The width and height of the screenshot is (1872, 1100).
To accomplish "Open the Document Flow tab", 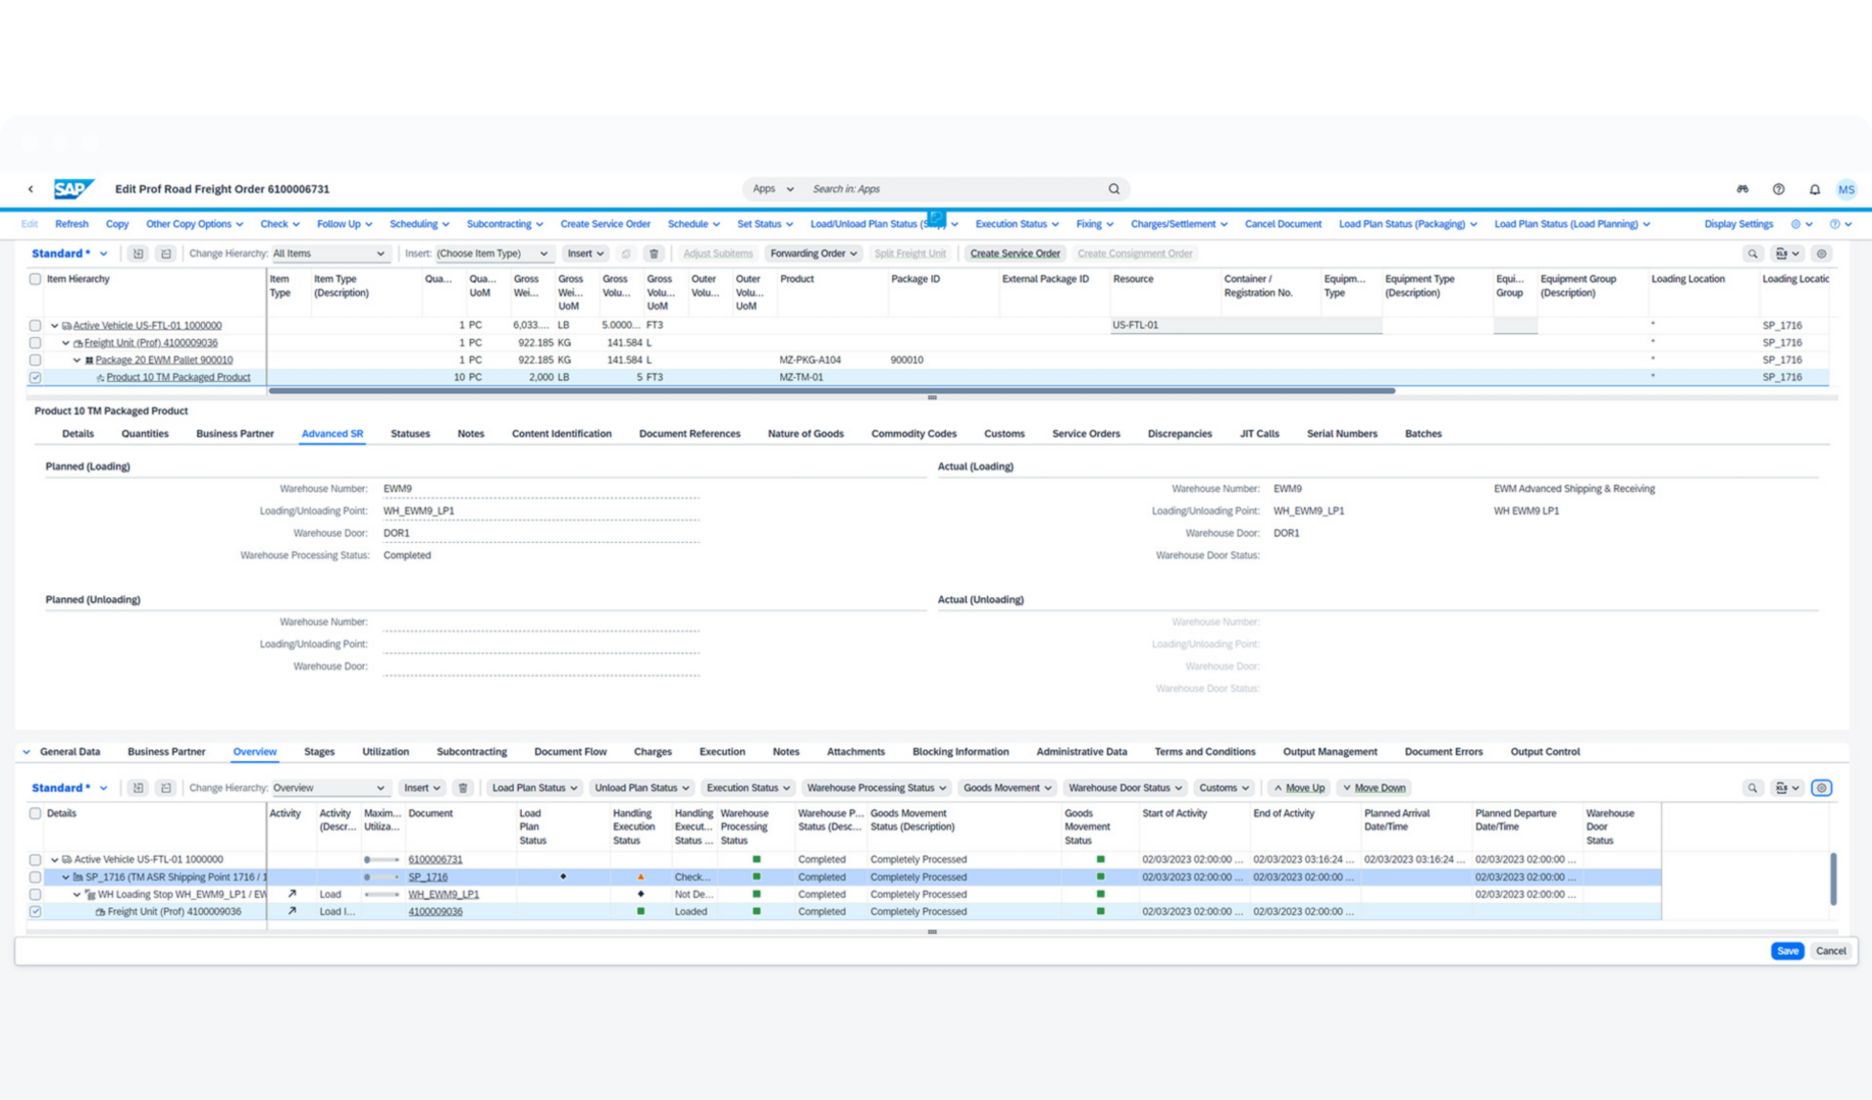I will click(570, 752).
